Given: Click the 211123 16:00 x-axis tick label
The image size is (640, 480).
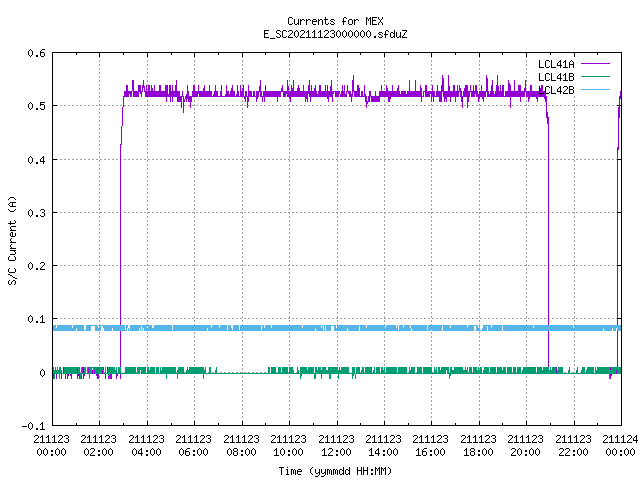Looking at the screenshot, I should [x=431, y=446].
